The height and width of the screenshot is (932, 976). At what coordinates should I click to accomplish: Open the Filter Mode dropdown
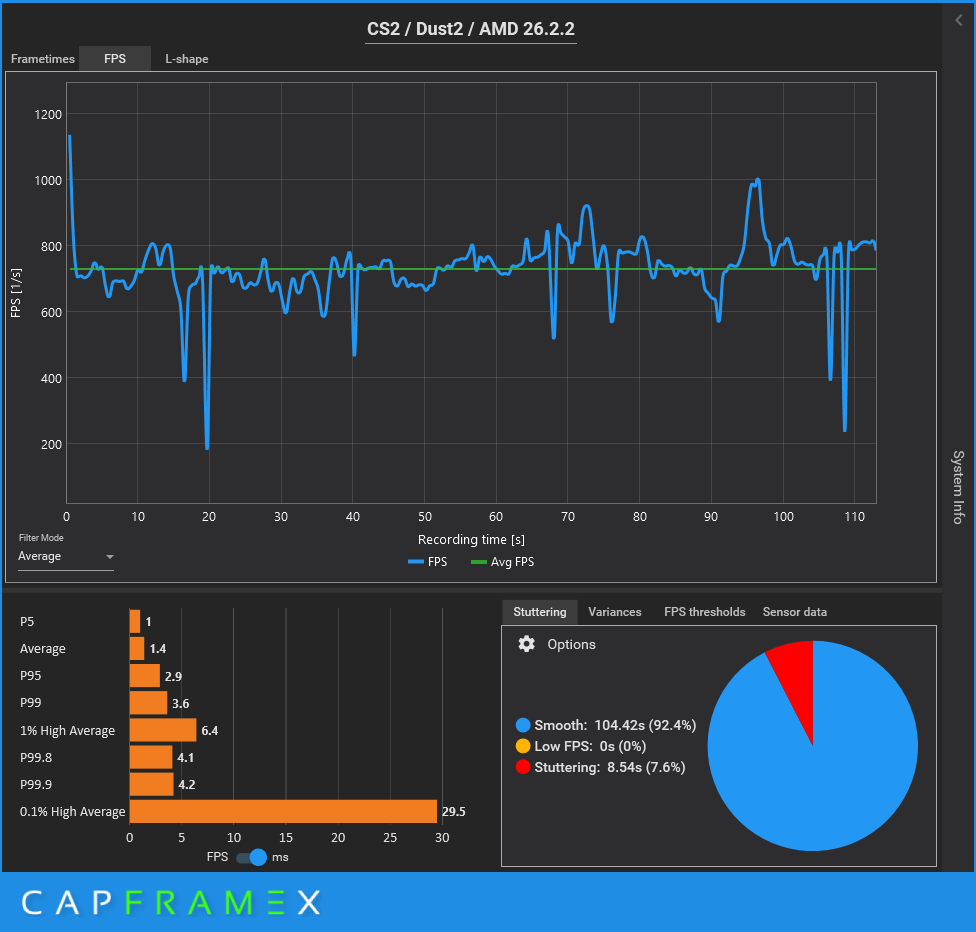(66, 556)
